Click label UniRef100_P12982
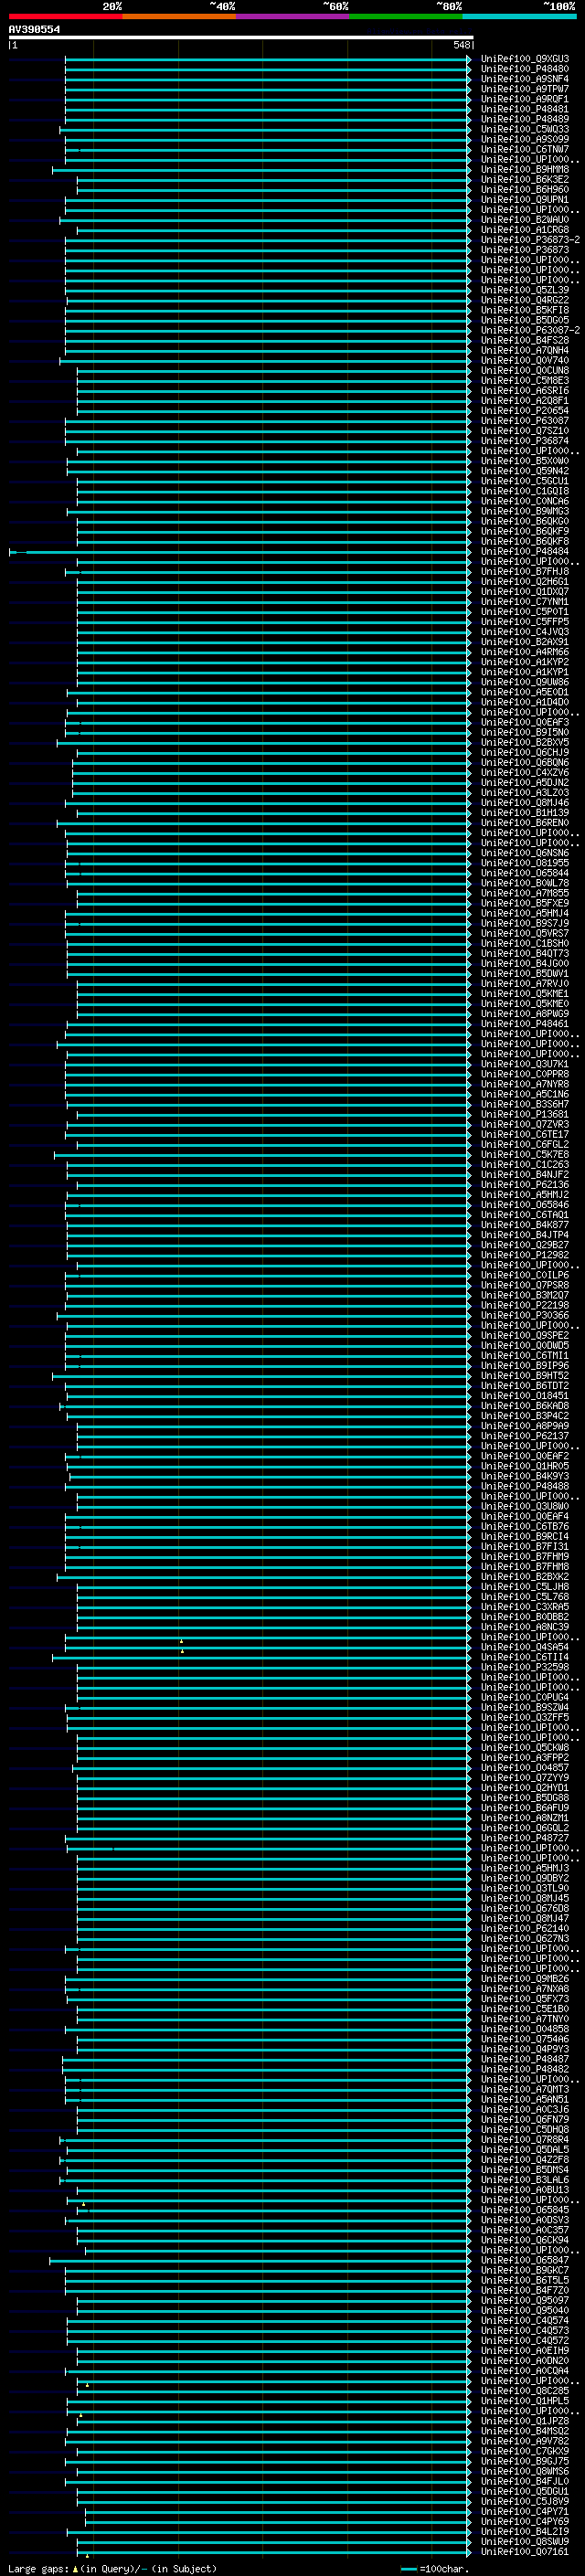 [525, 1255]
